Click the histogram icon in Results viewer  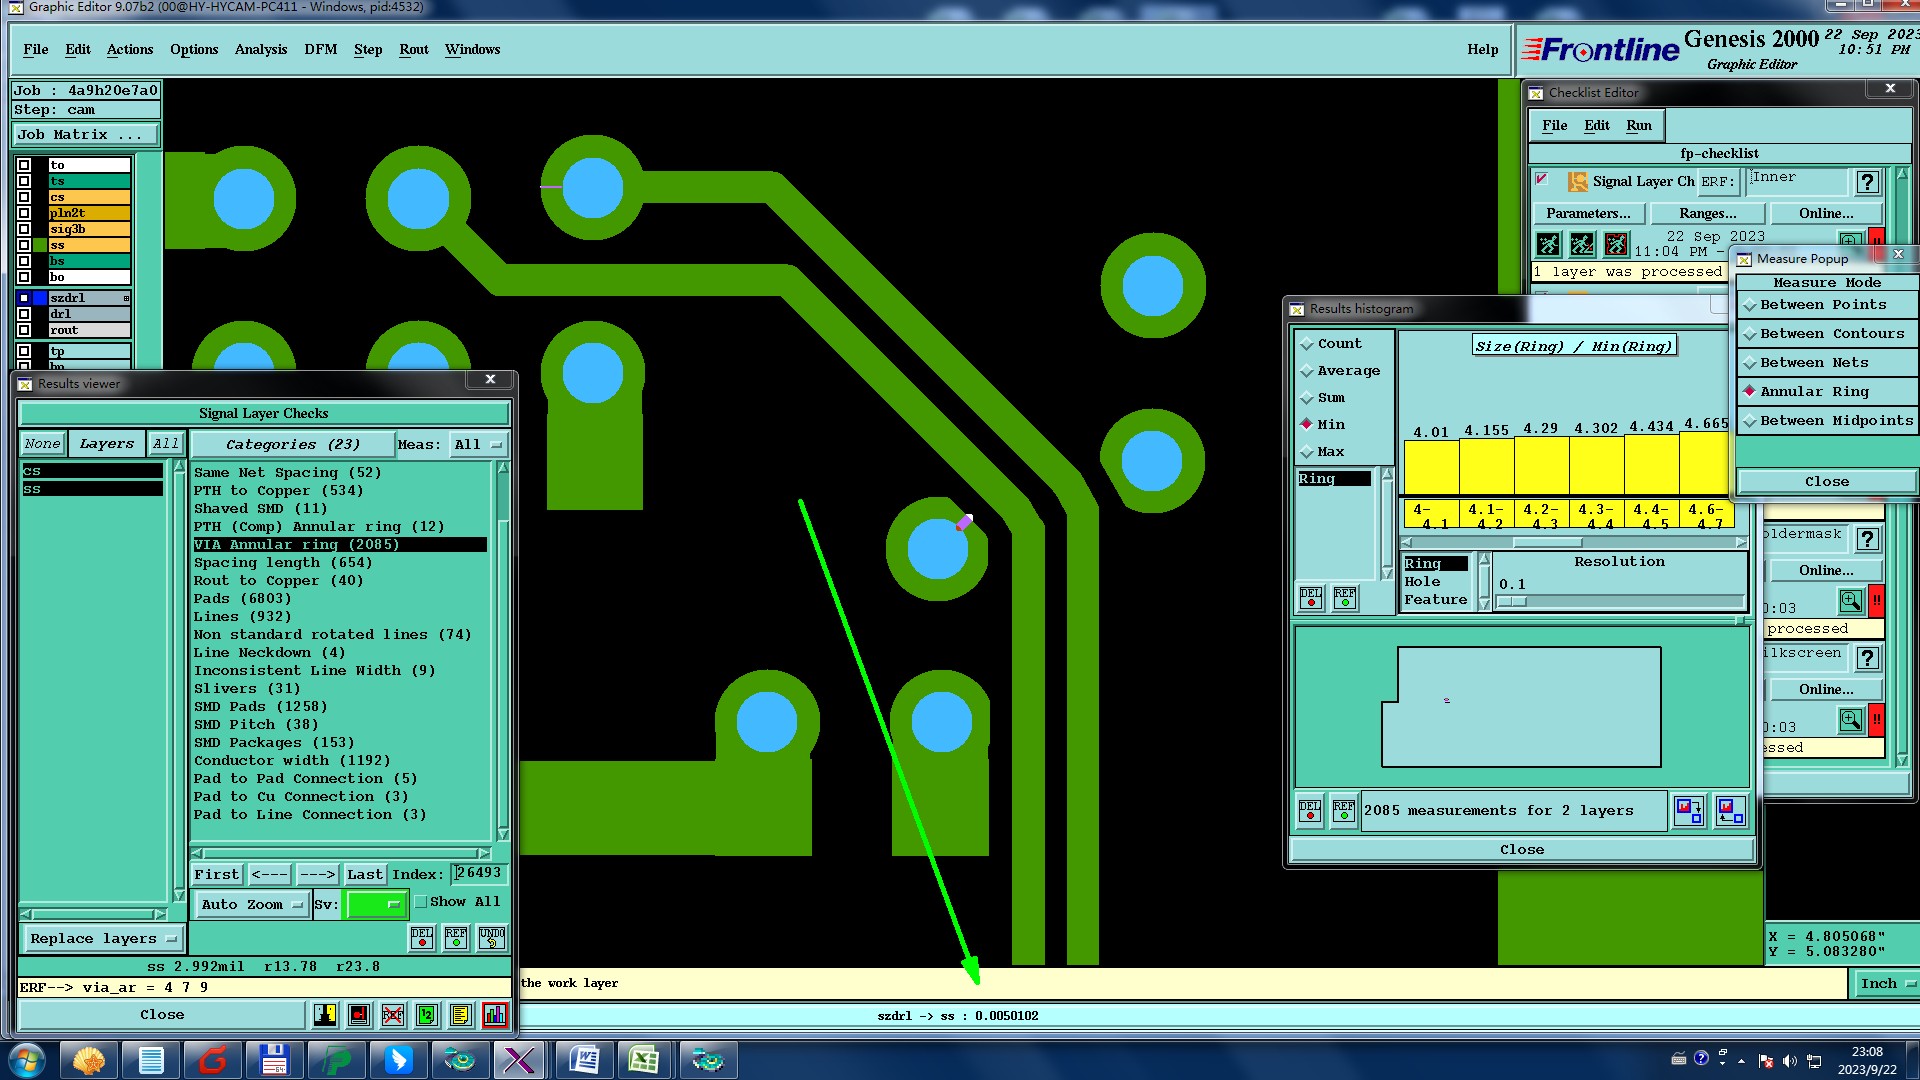coord(494,1015)
